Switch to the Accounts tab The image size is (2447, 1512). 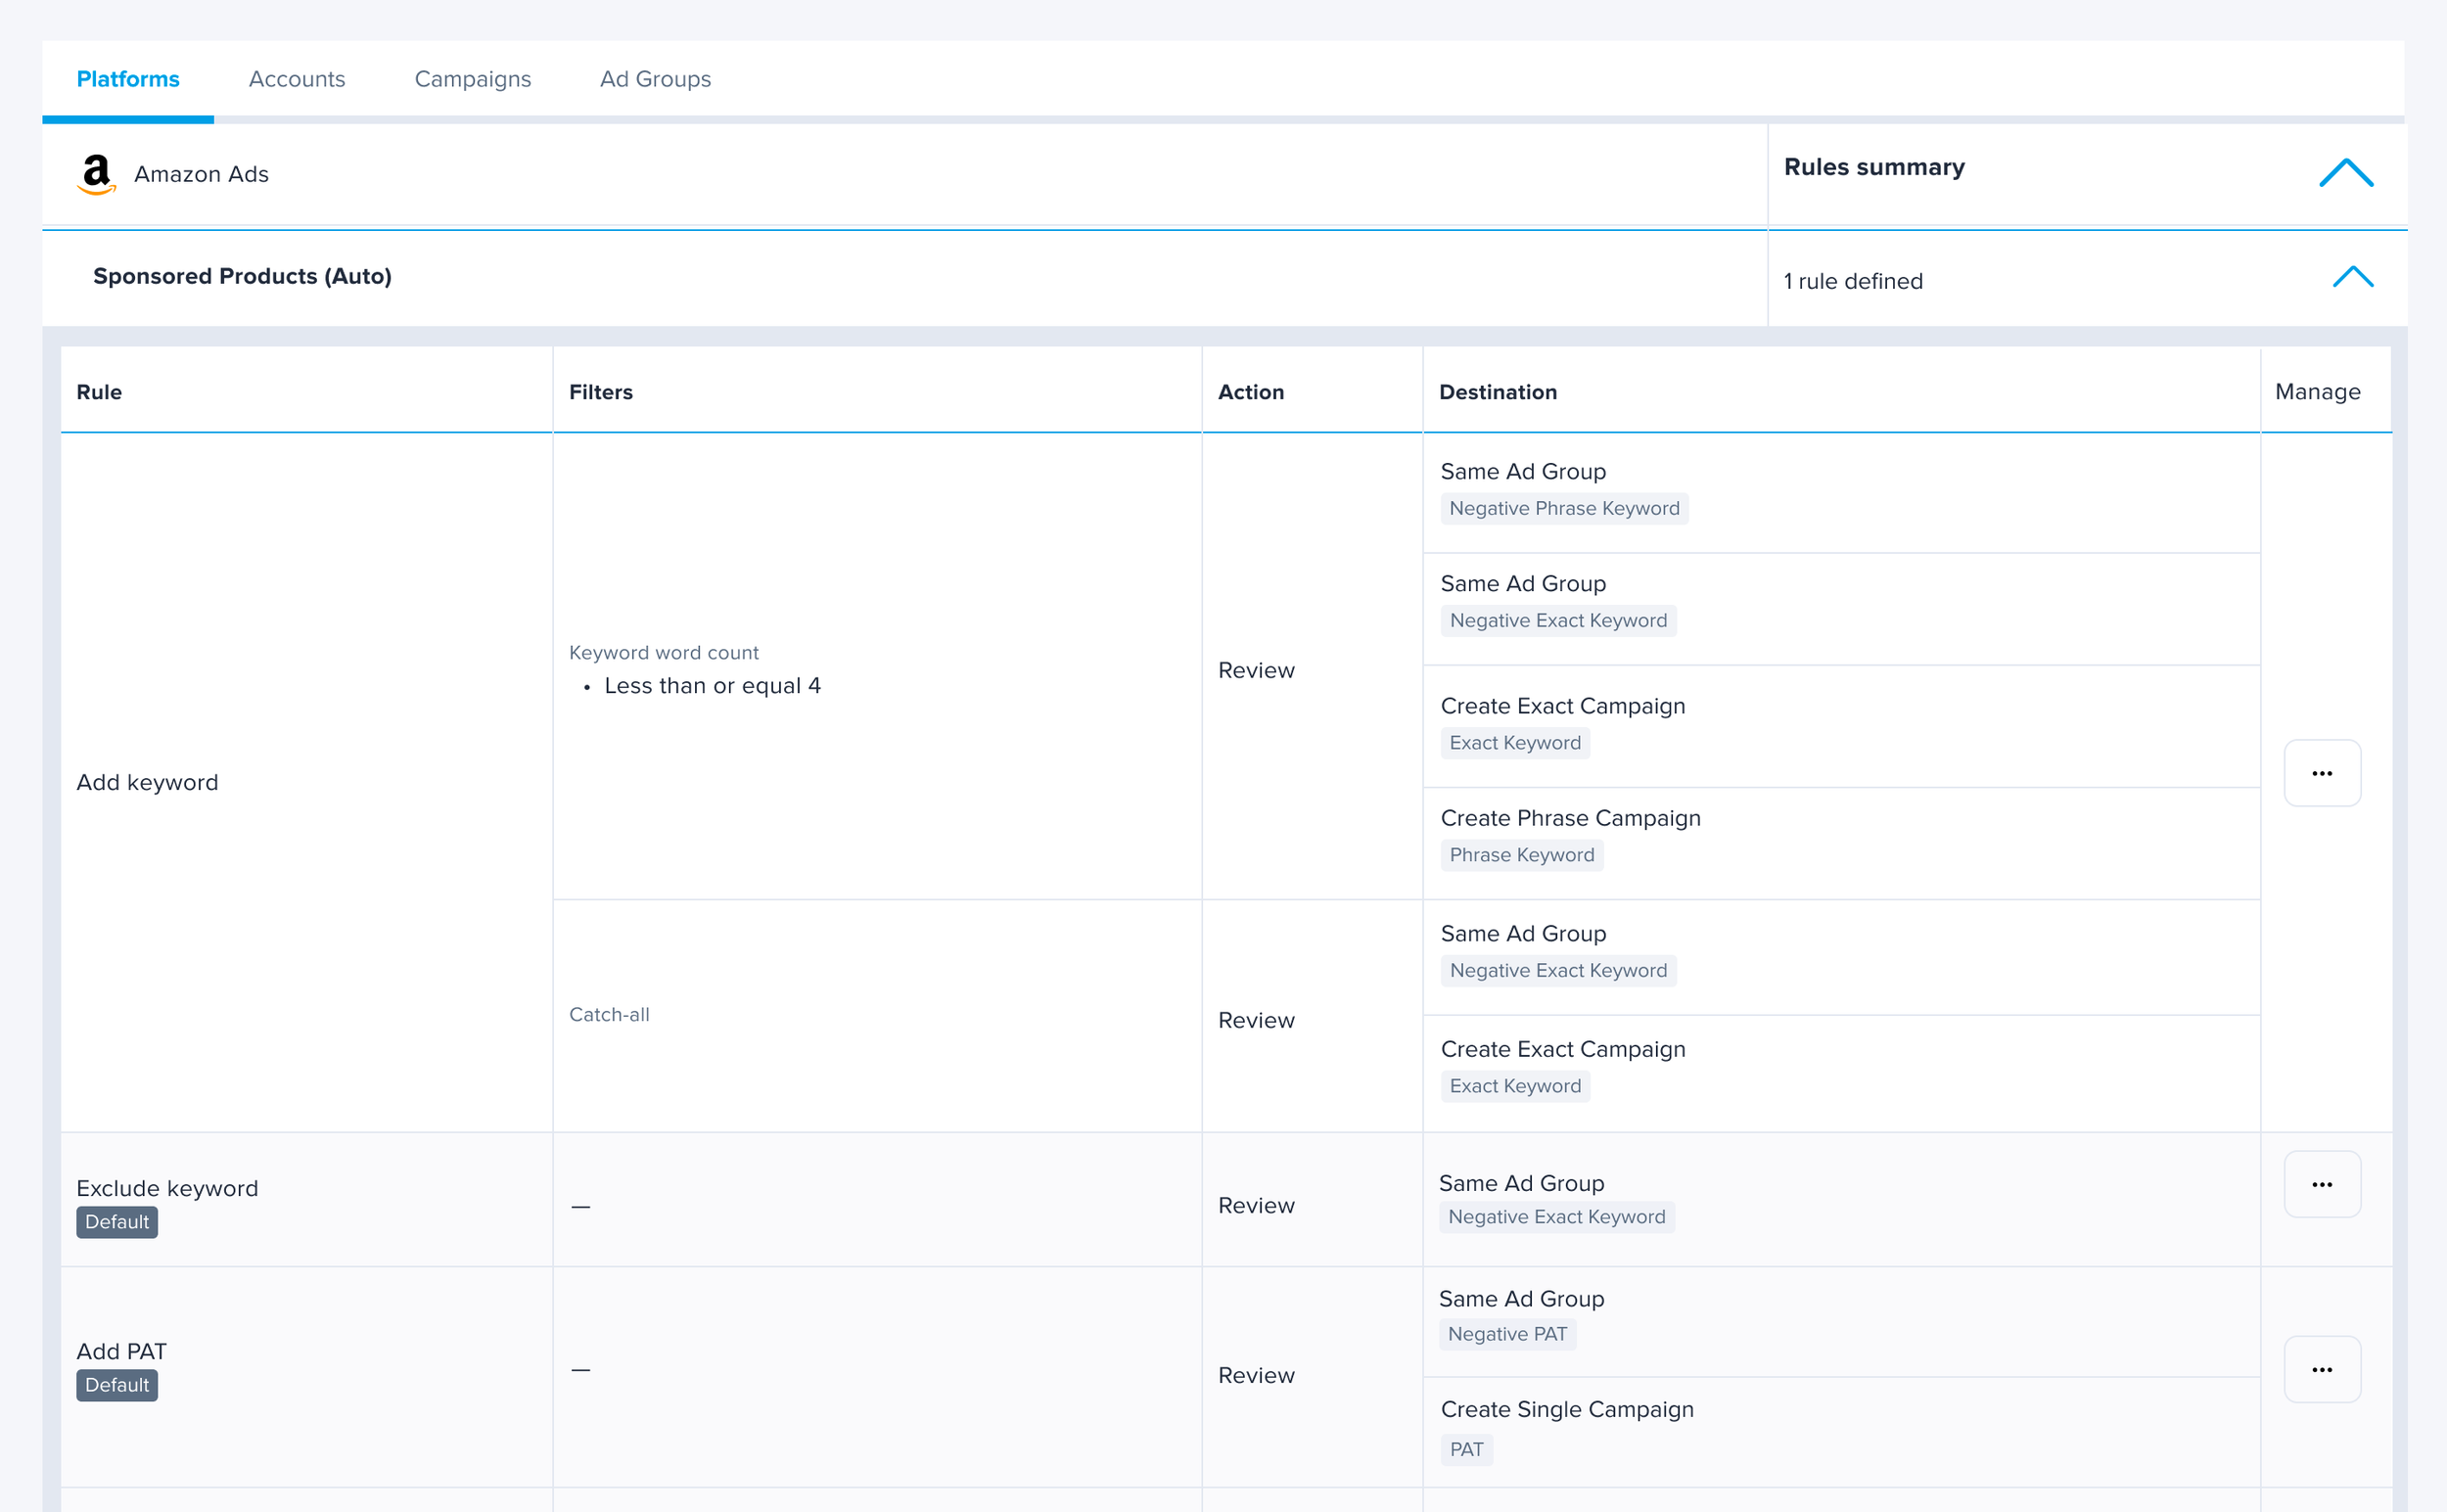[296, 79]
